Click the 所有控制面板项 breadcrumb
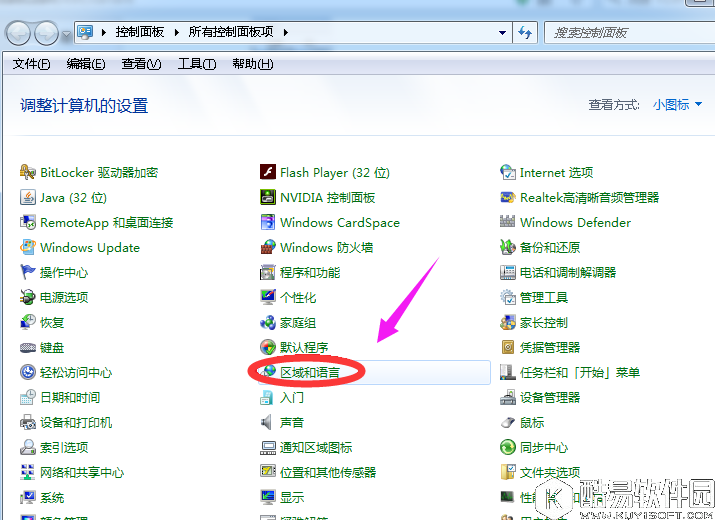Viewport: 715px width, 520px height. [231, 32]
